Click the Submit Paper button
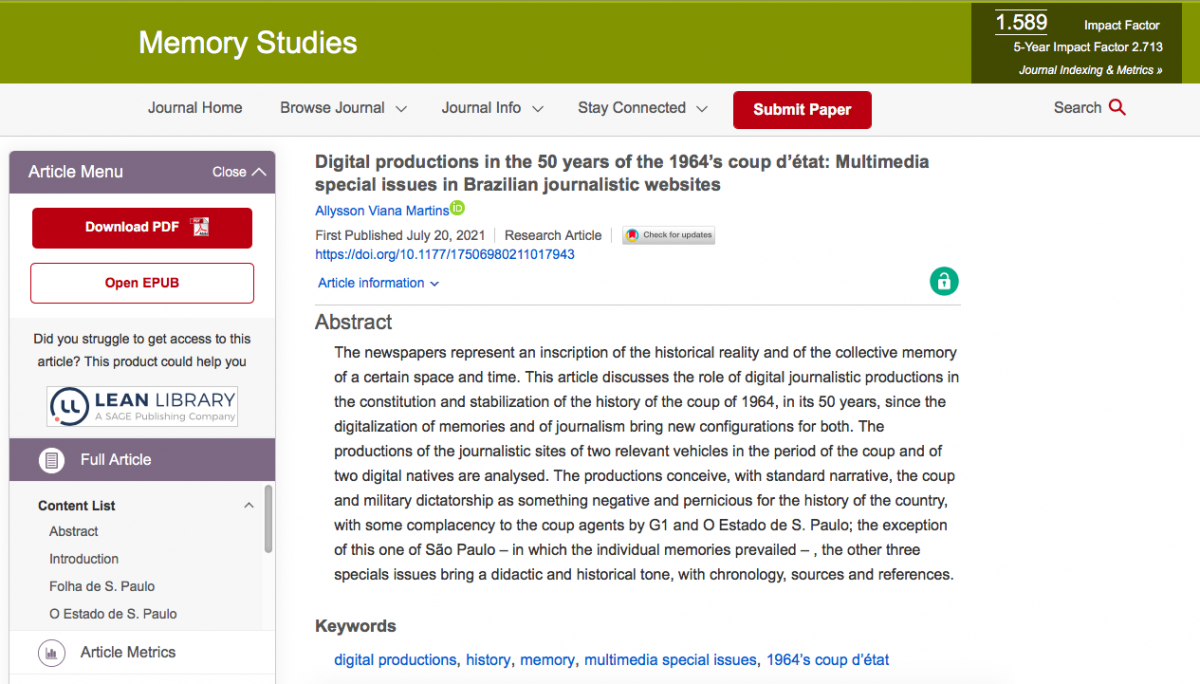Screen dimensions: 1200x684 pyautogui.click(x=802, y=109)
